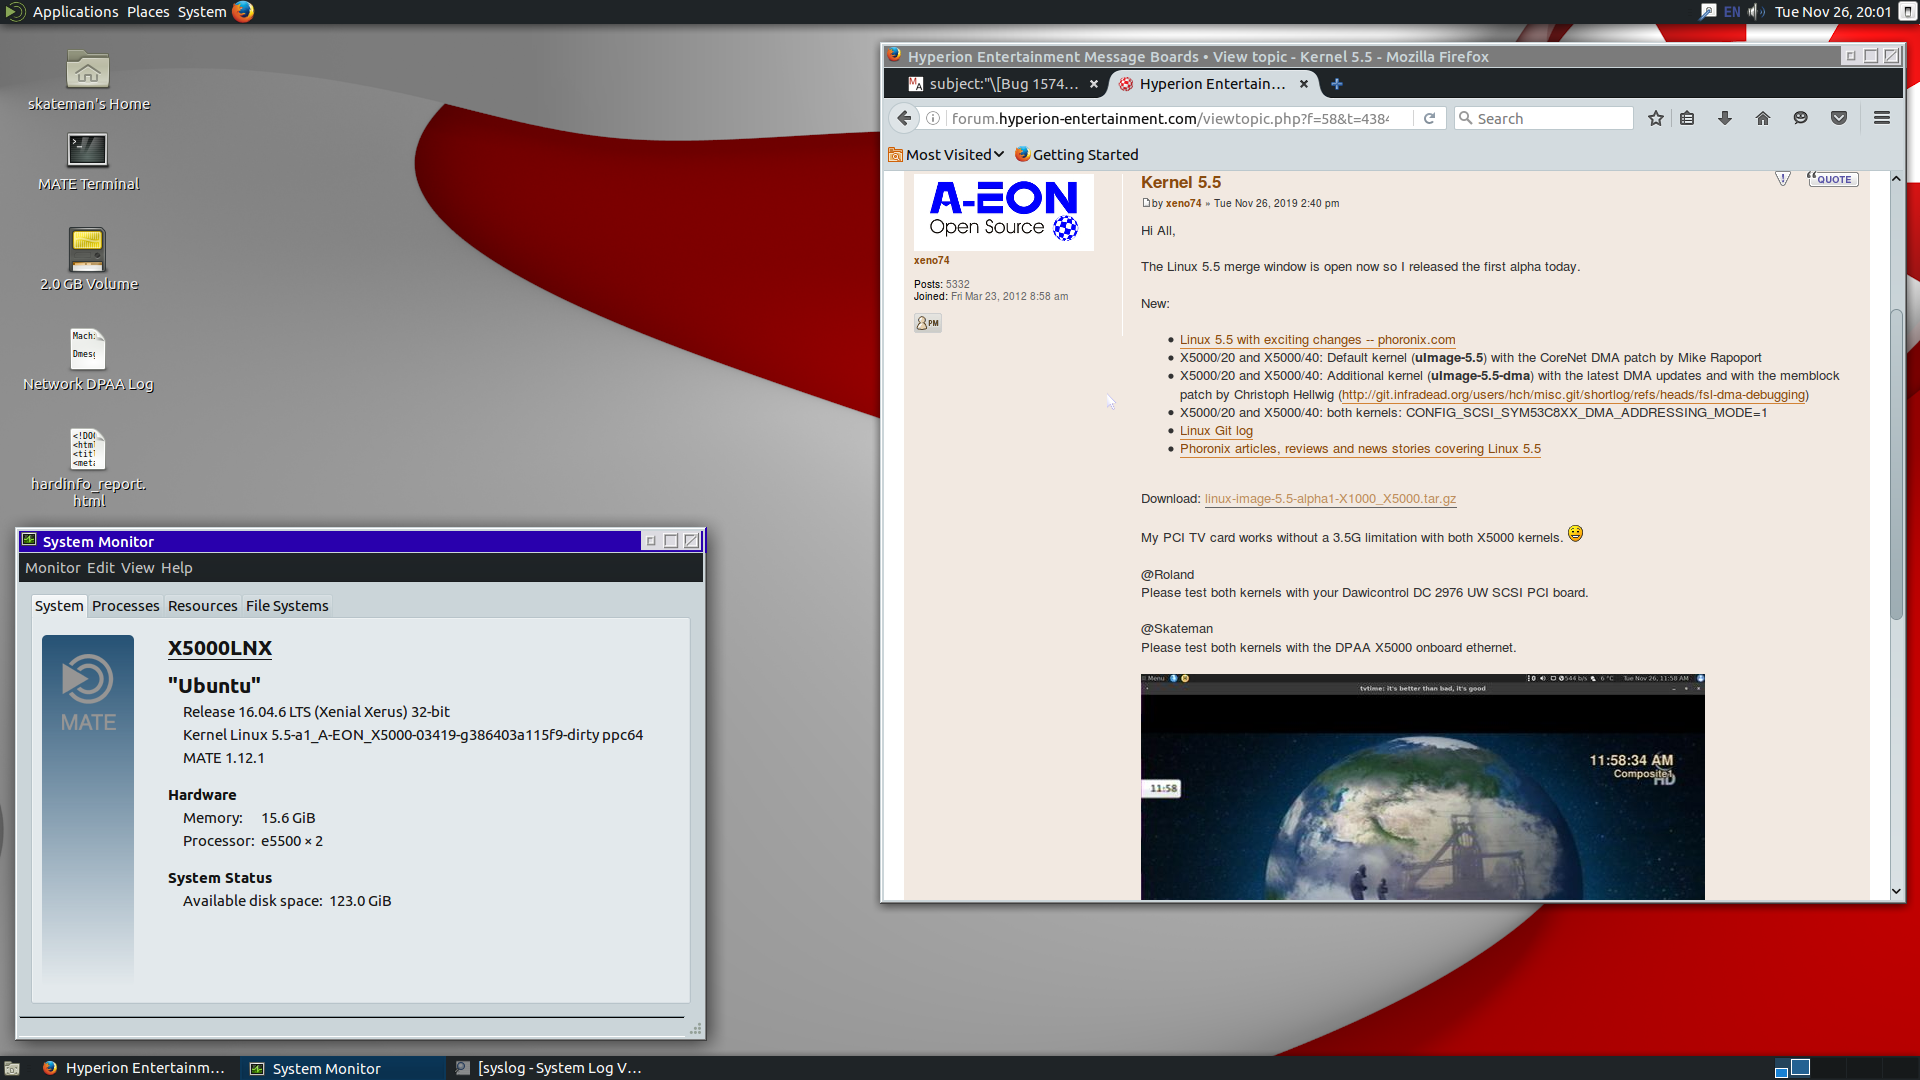Open Getting Started bookmark

[x=1076, y=154]
